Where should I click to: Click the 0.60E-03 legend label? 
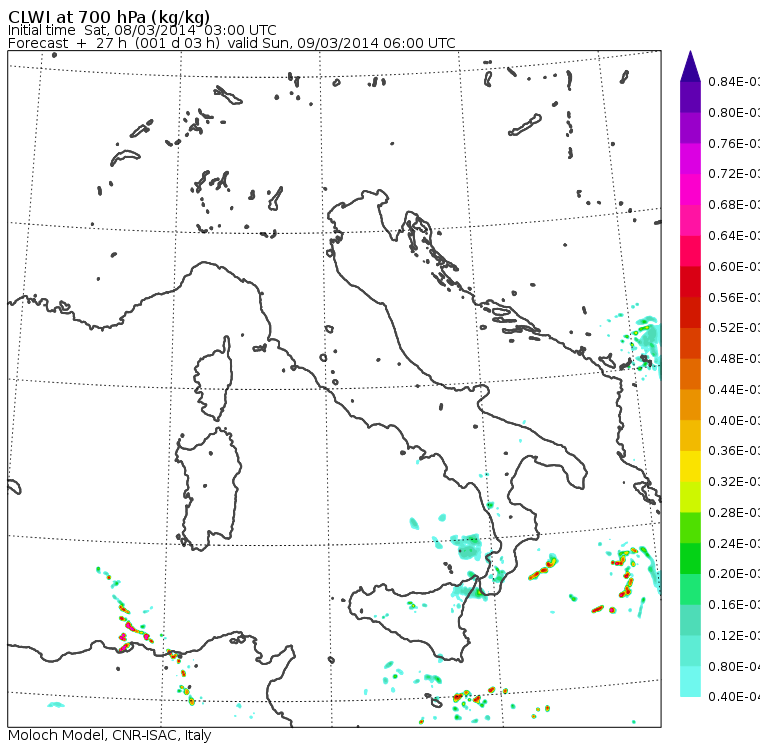(x=734, y=266)
